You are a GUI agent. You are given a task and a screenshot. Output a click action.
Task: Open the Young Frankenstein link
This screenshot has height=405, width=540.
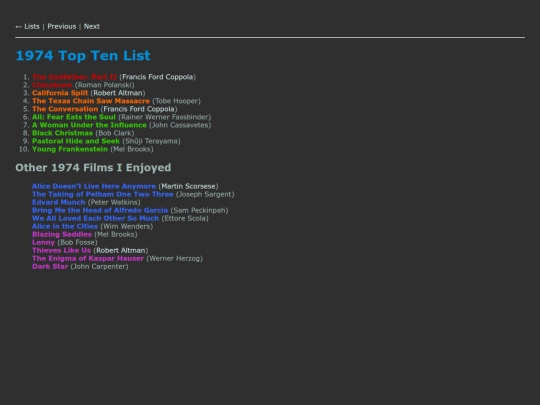[70, 149]
